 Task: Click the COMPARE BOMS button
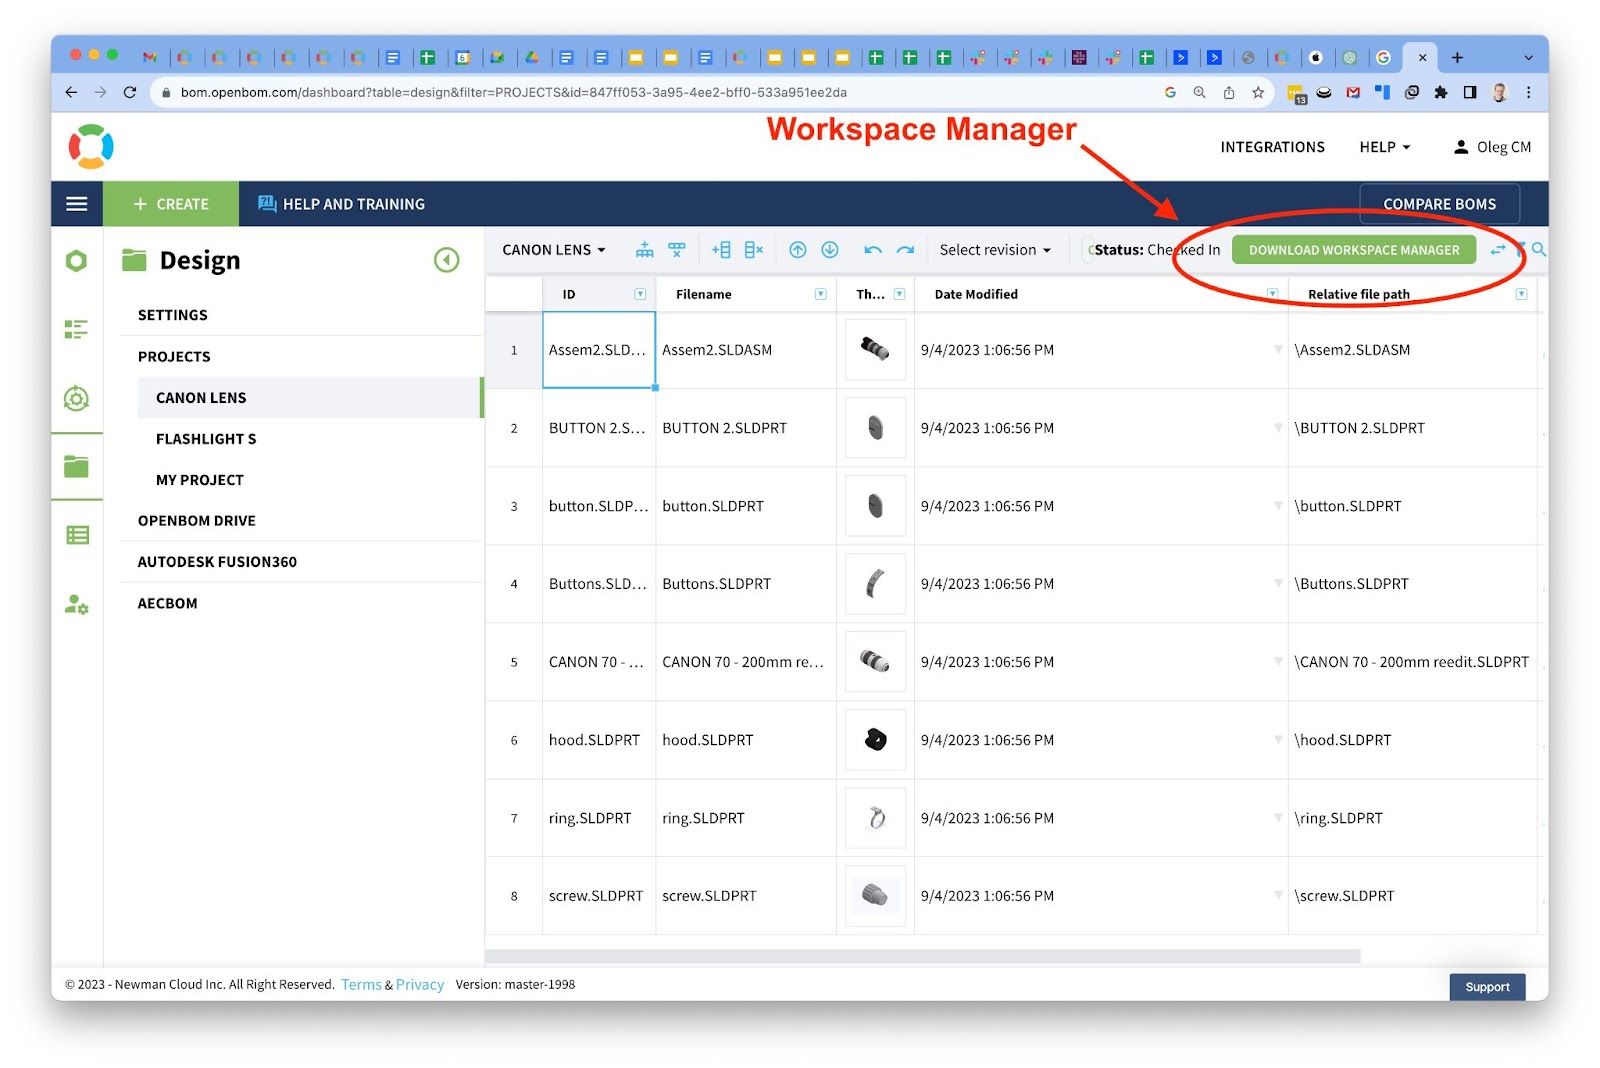click(x=1440, y=204)
